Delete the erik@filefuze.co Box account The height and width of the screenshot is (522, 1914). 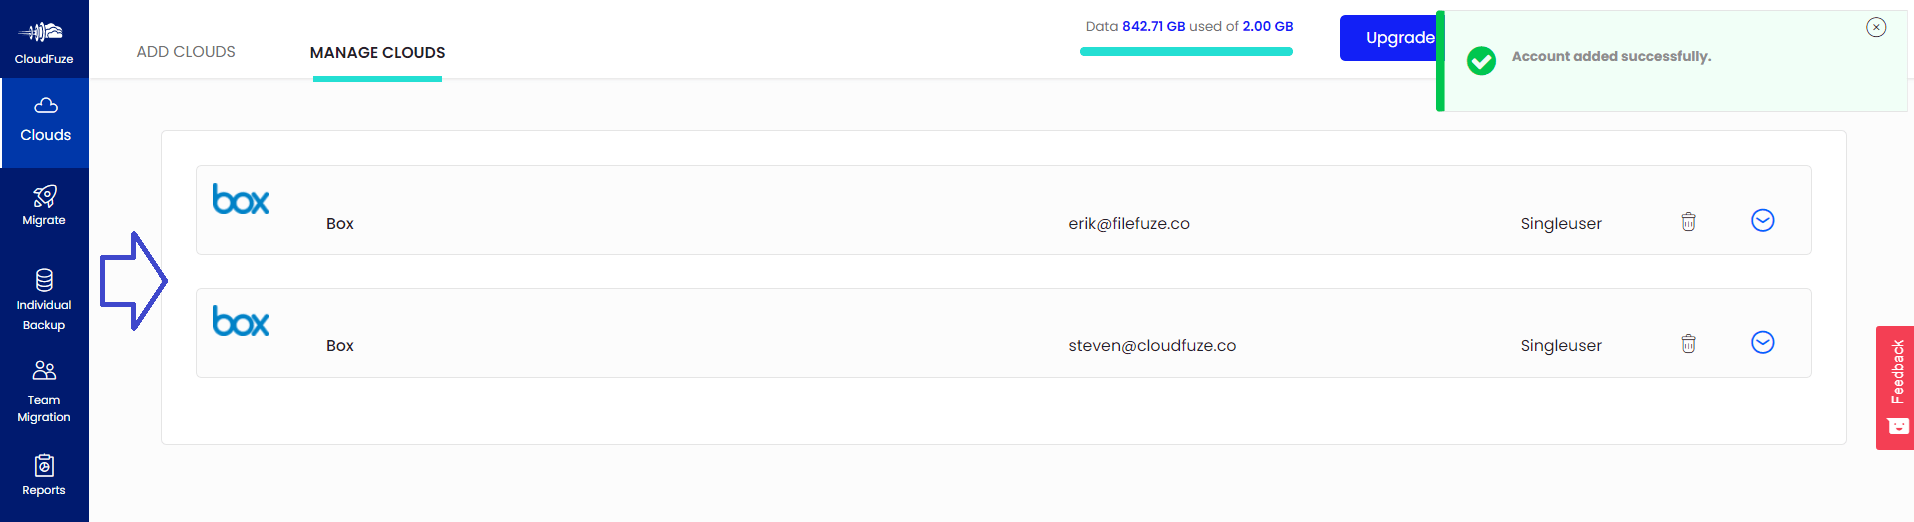[1688, 222]
